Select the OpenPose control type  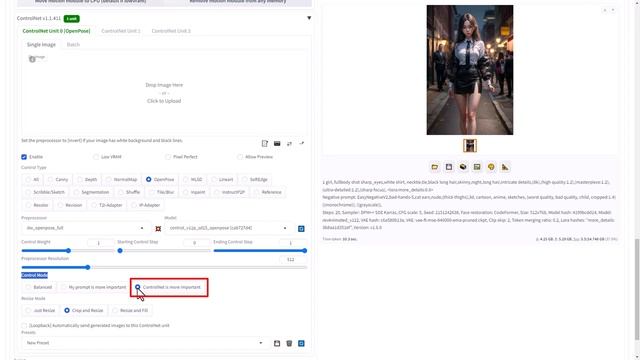160,180
